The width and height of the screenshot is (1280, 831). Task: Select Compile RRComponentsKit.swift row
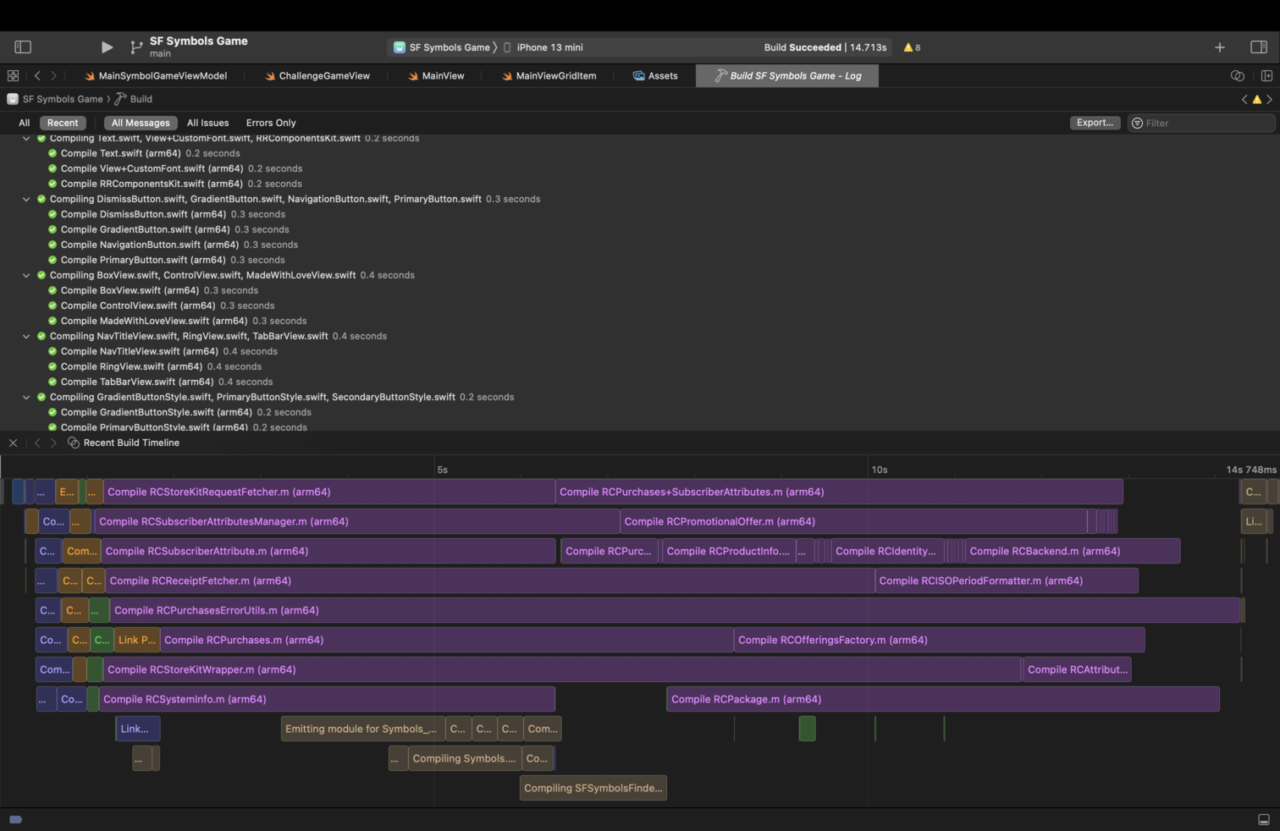(640, 183)
